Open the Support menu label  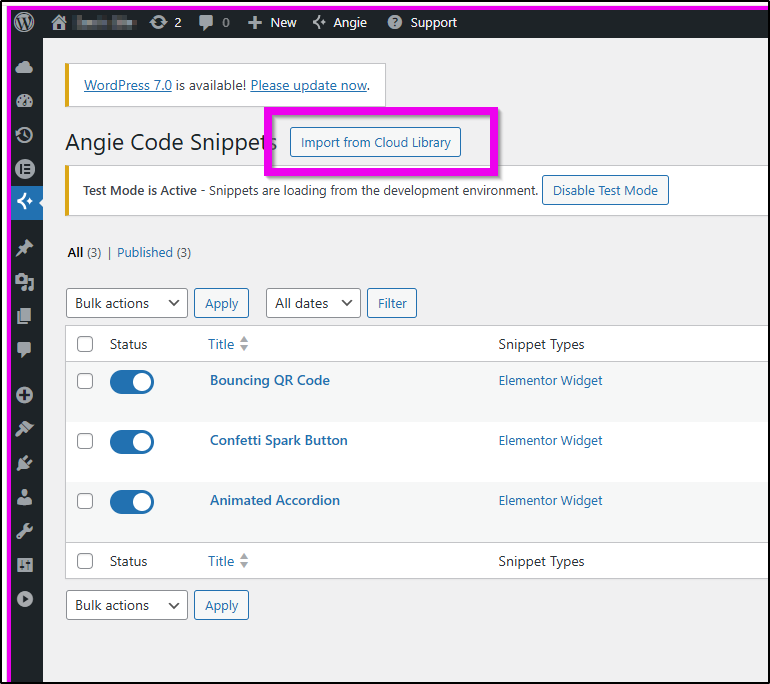(x=434, y=23)
